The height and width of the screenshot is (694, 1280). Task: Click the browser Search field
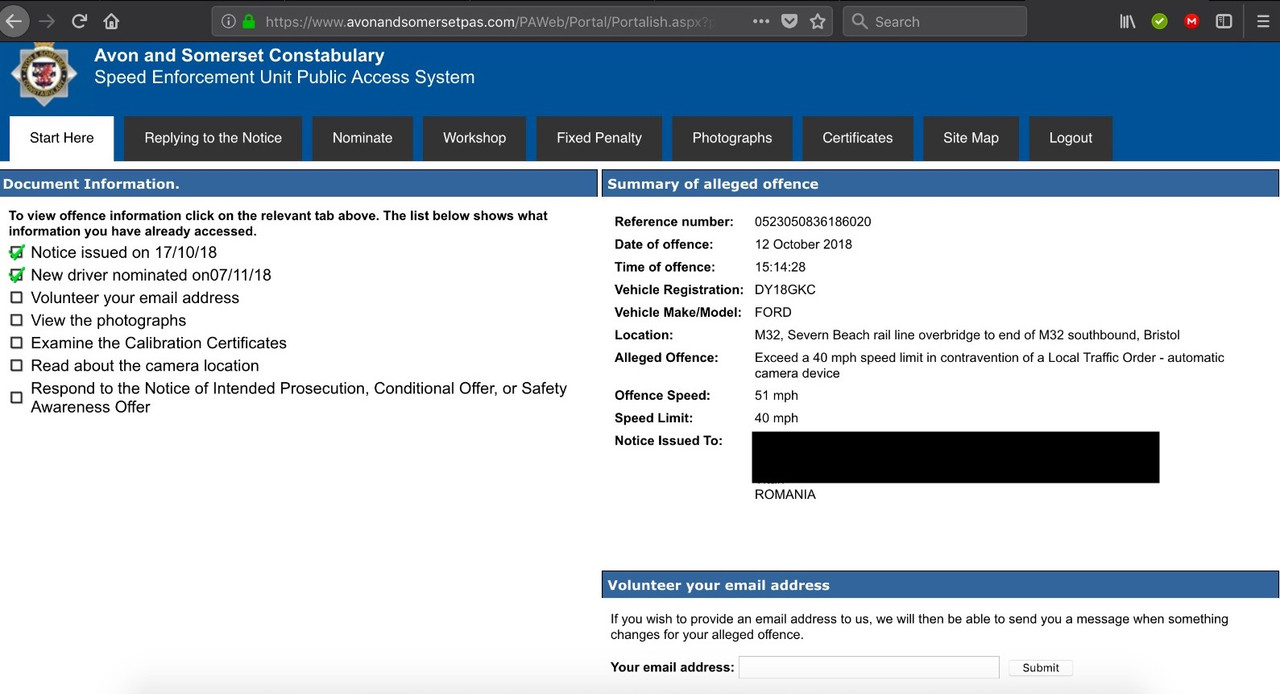click(x=935, y=21)
